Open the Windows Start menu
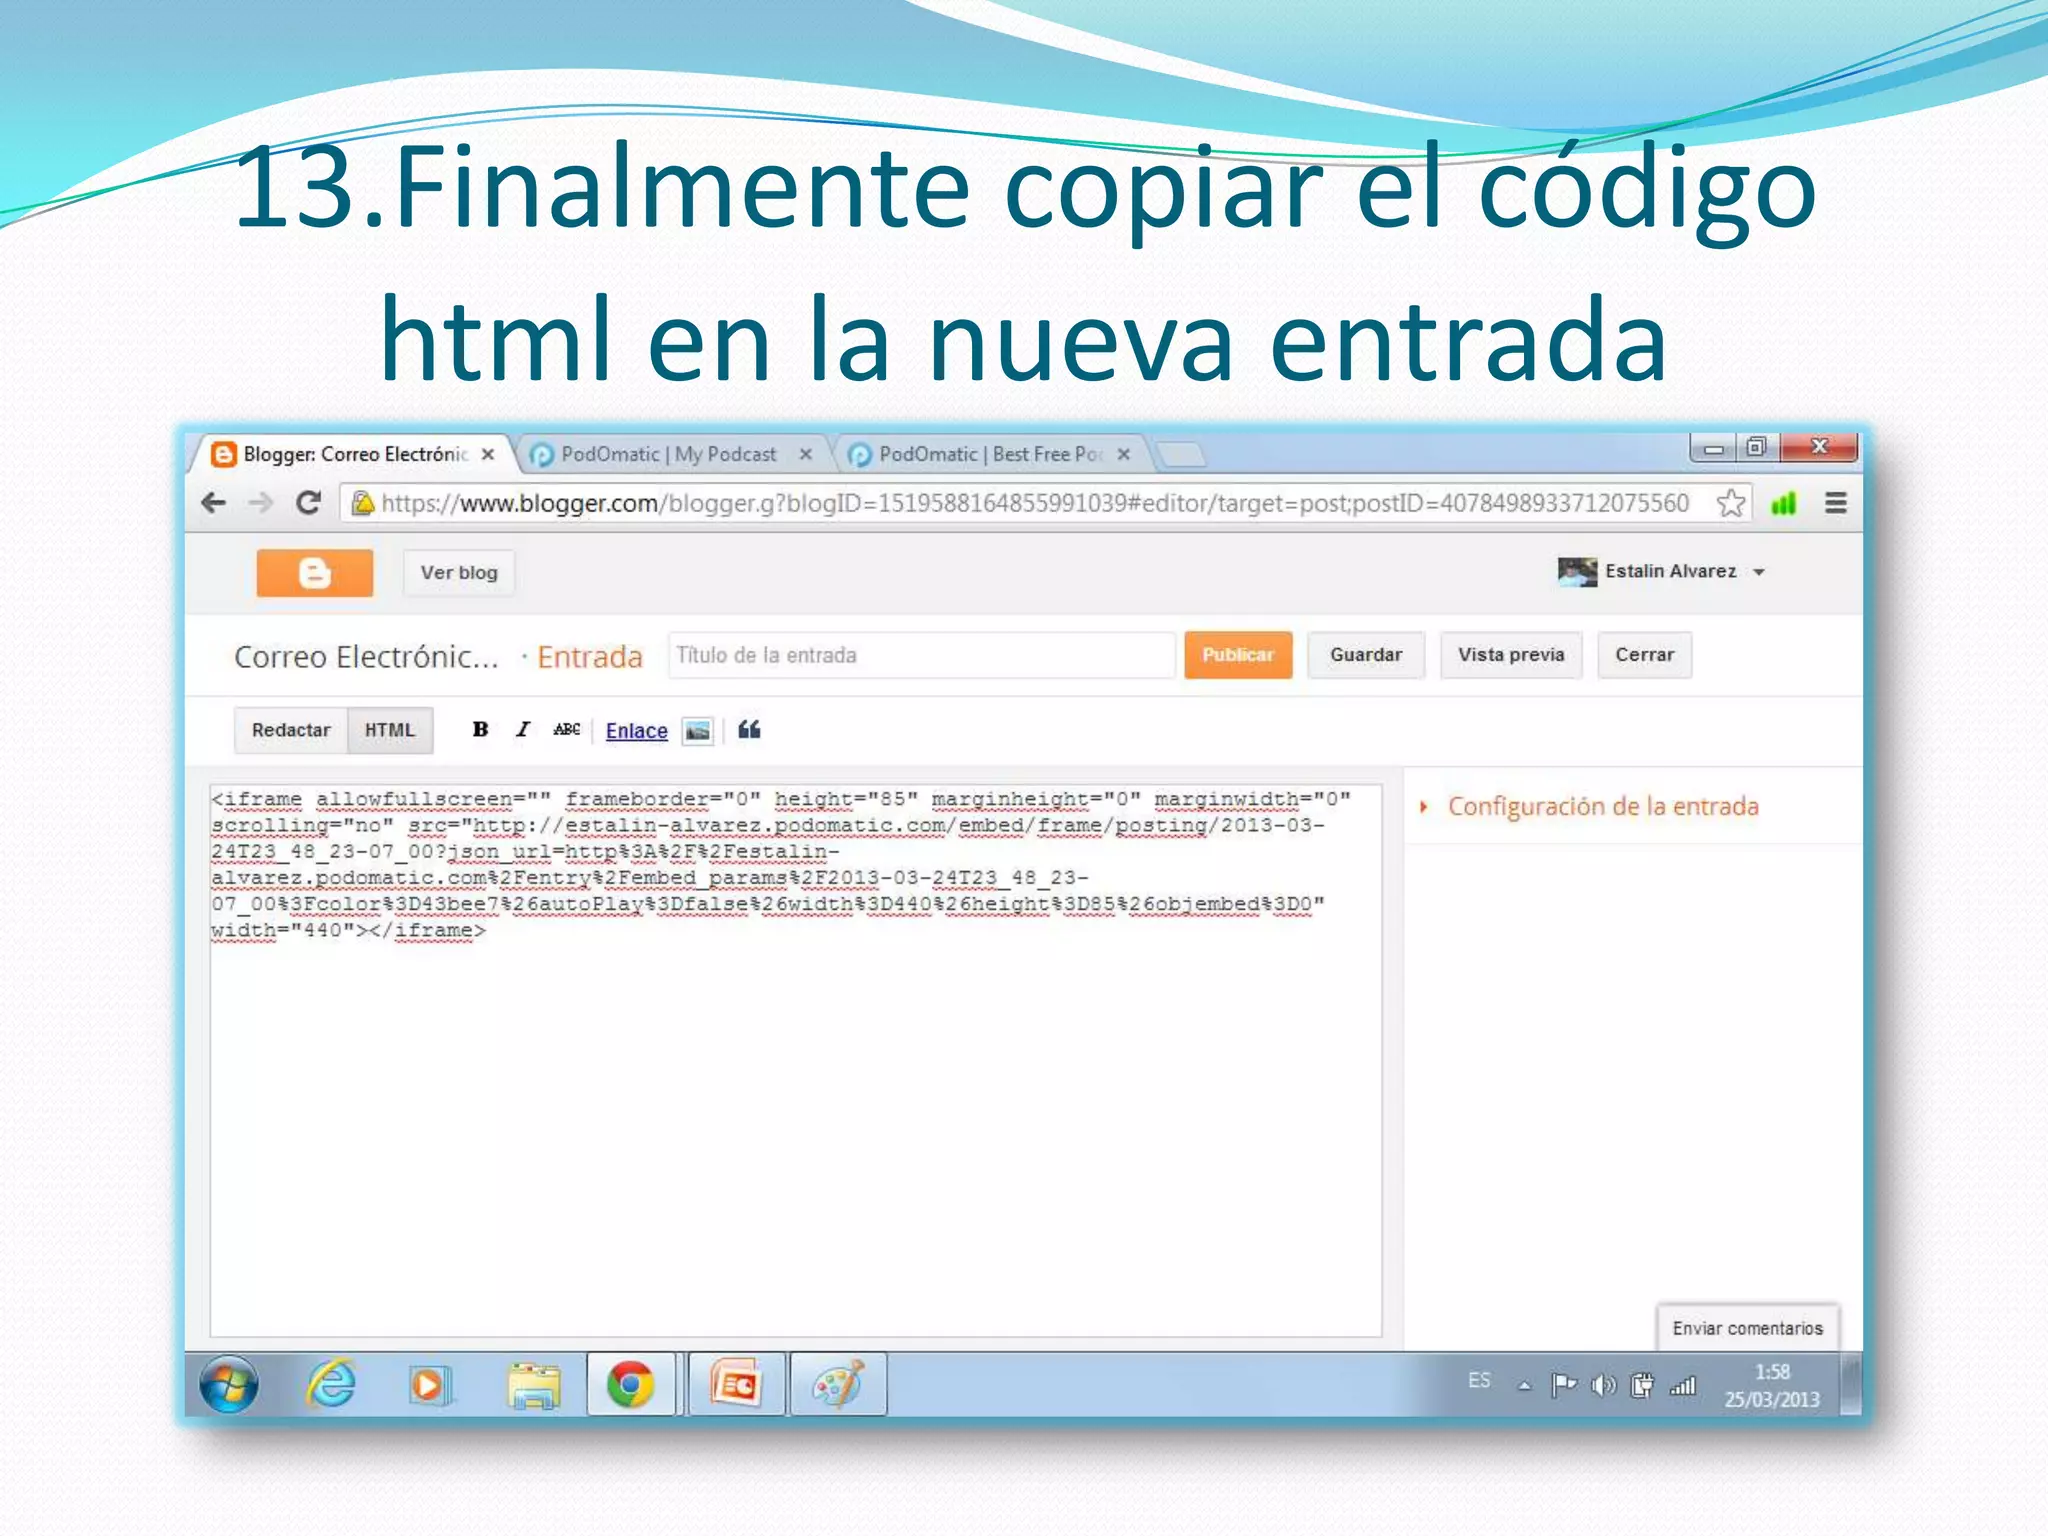Image resolution: width=2048 pixels, height=1536 pixels. pos(229,1385)
